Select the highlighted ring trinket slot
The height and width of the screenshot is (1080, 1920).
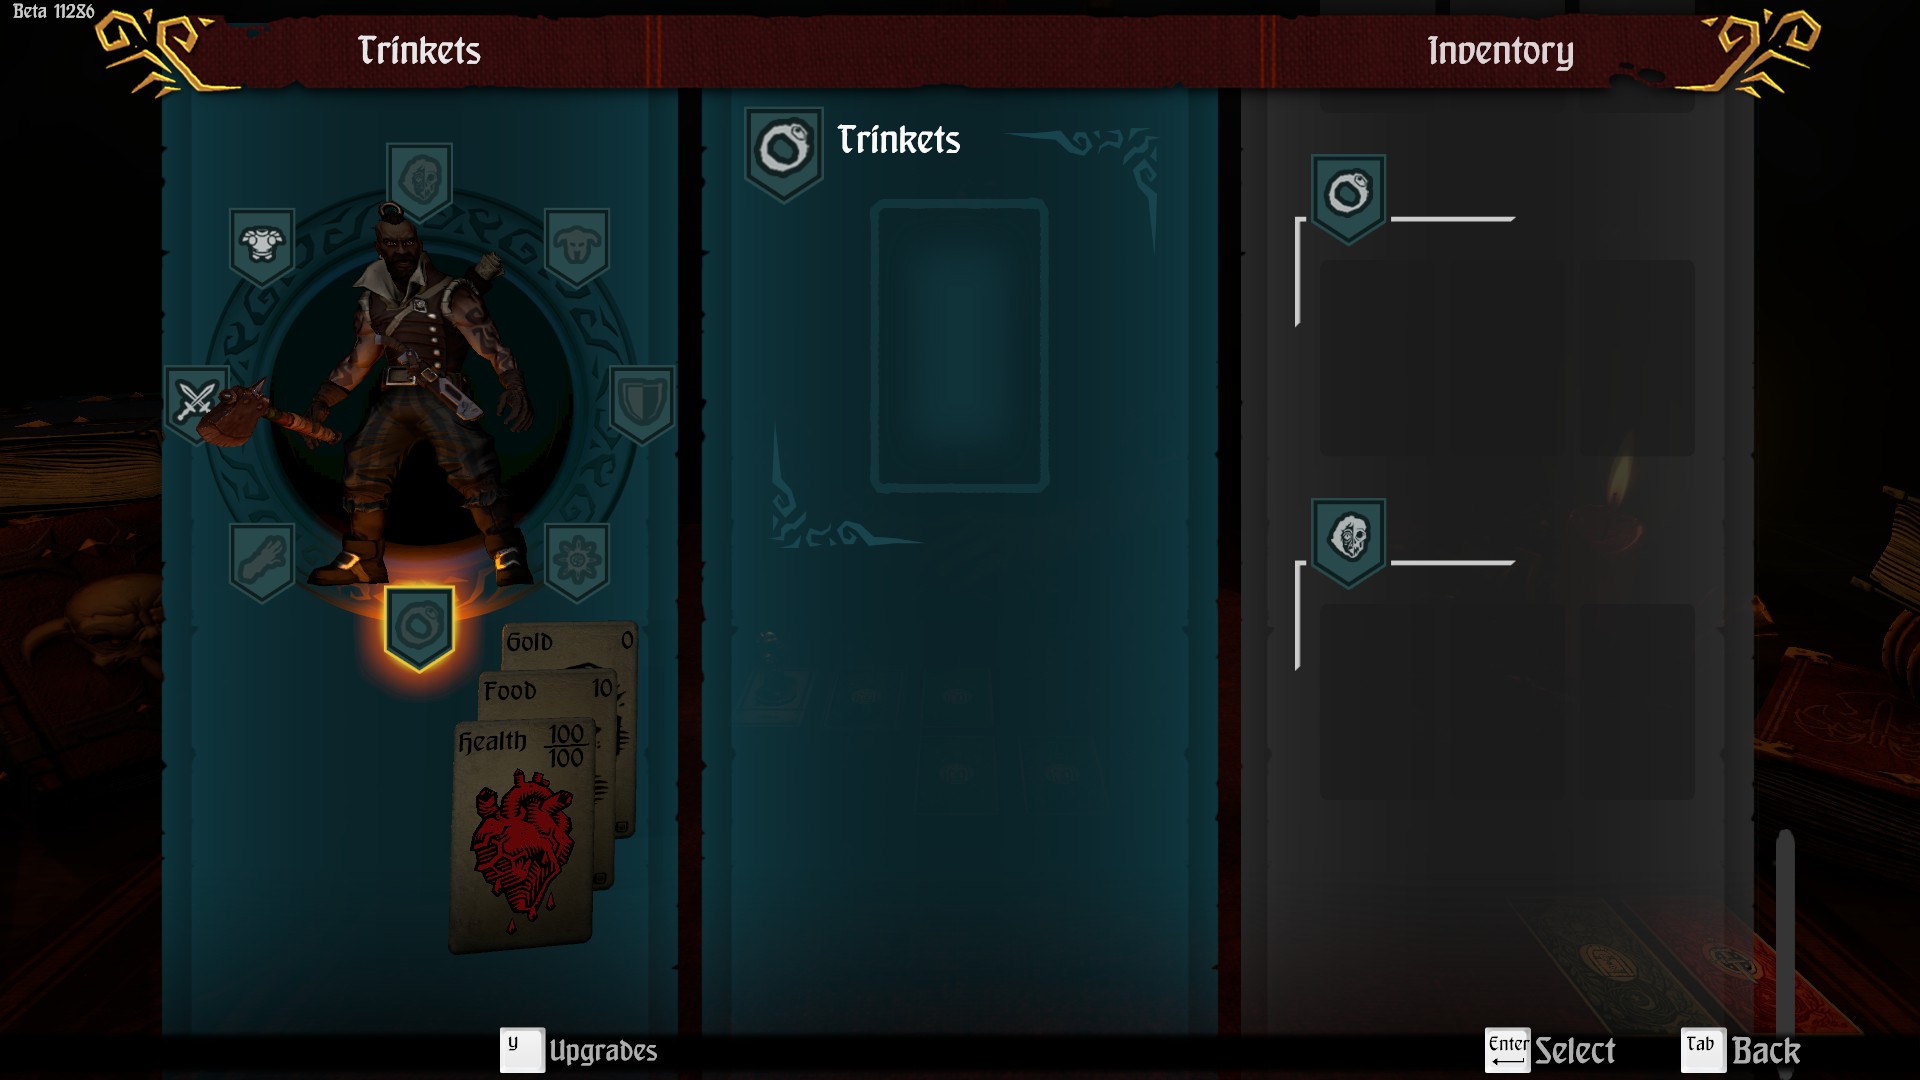[x=420, y=627]
